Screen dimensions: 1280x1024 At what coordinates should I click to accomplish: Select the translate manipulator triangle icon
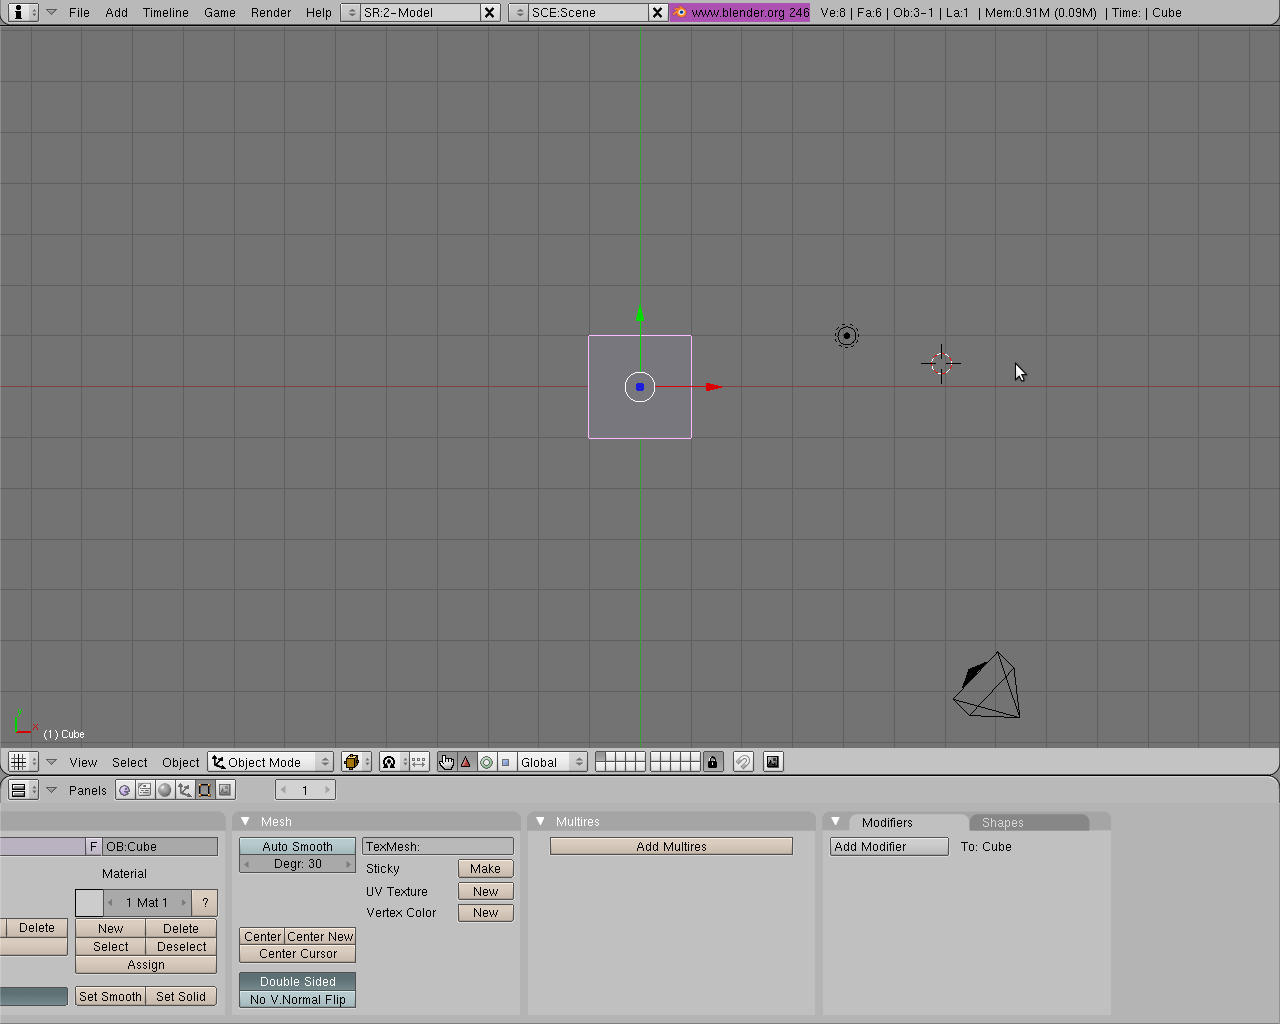coord(466,762)
